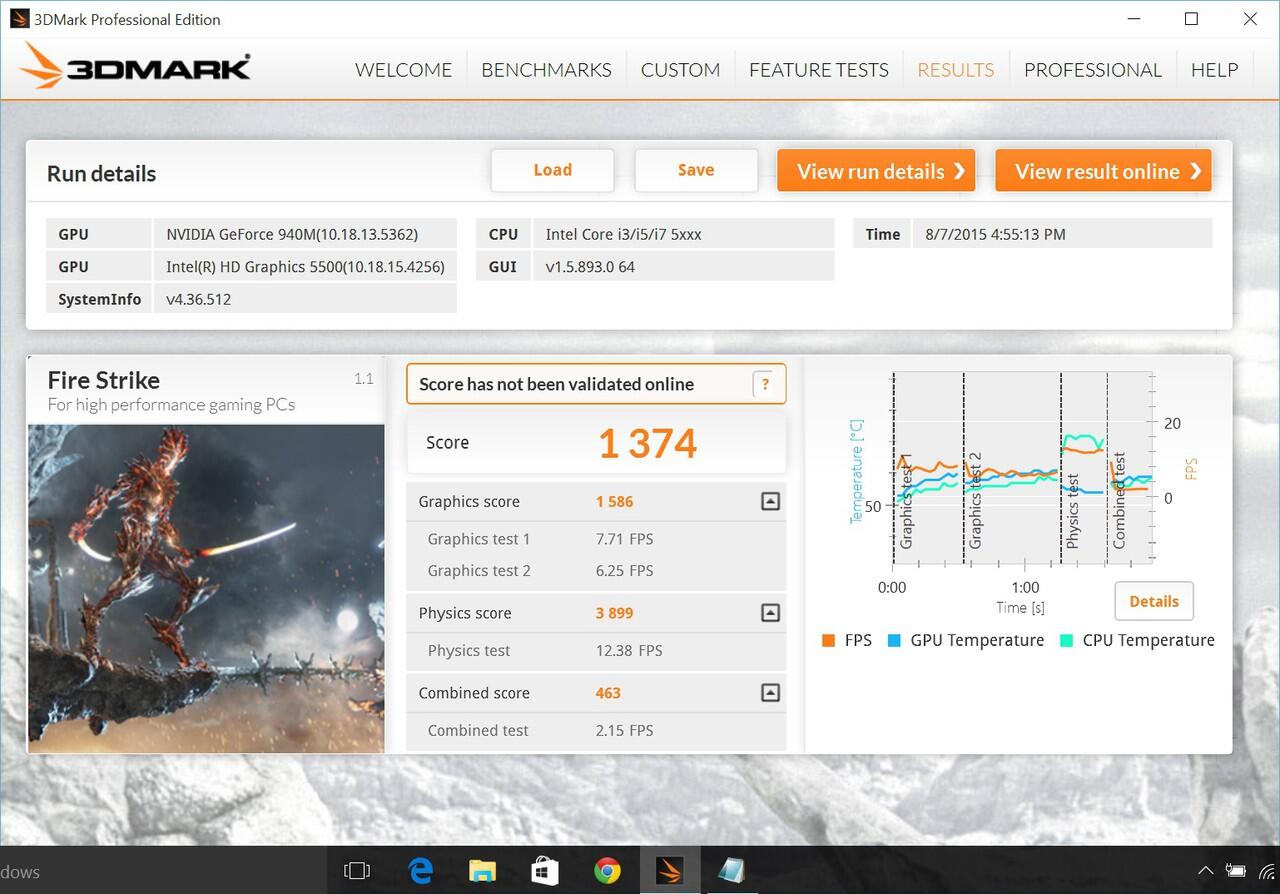Open Task View in the taskbar

pos(357,871)
